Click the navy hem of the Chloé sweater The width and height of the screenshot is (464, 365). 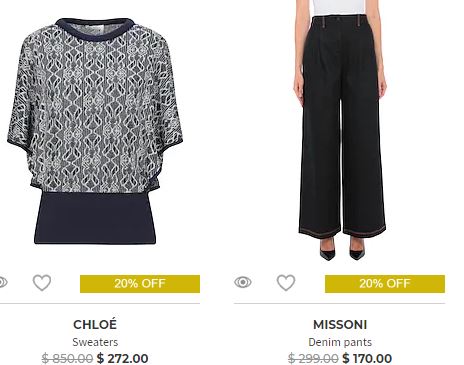tap(95, 218)
